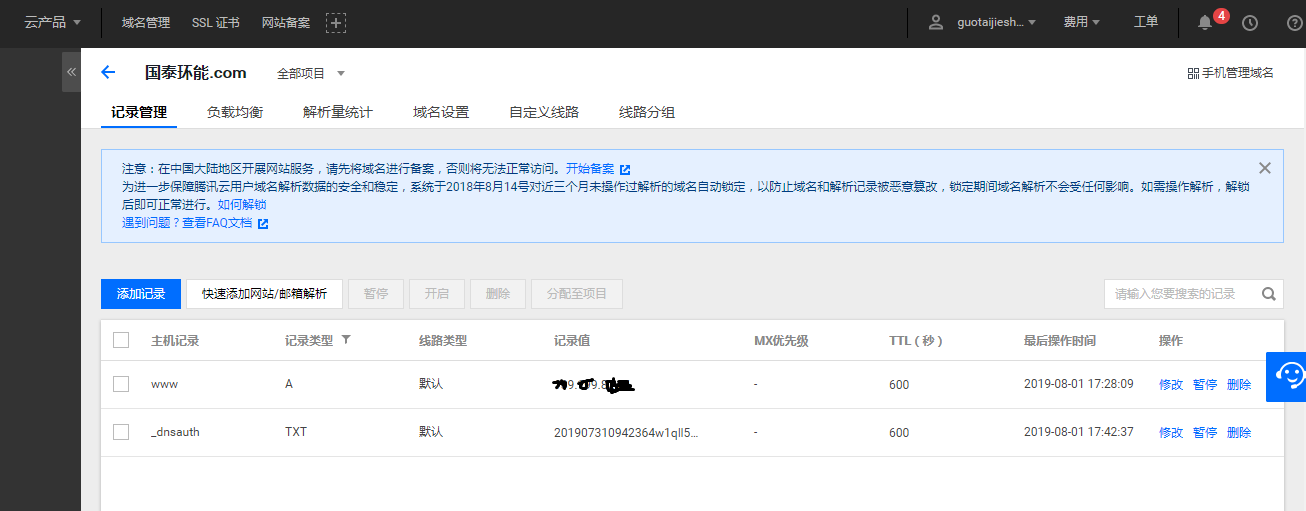Viewport: 1306px width, 511px height.
Task: Click 删除 for the www record
Action: (x=1239, y=384)
